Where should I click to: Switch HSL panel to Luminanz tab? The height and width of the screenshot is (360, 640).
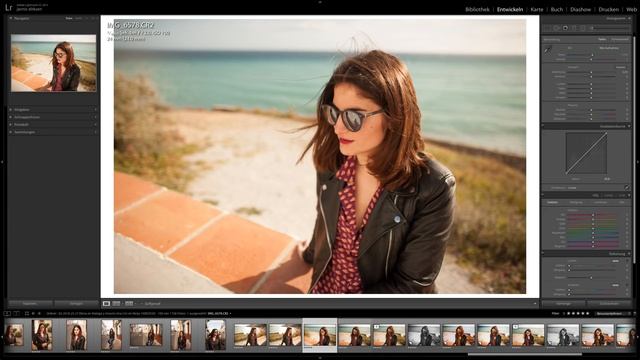tap(600, 202)
